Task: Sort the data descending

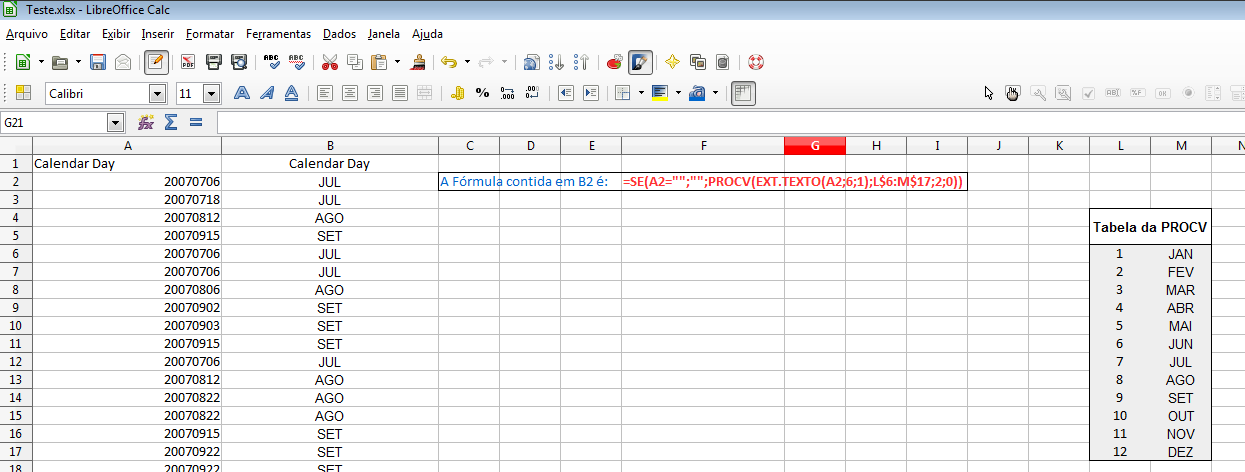Action: point(582,62)
